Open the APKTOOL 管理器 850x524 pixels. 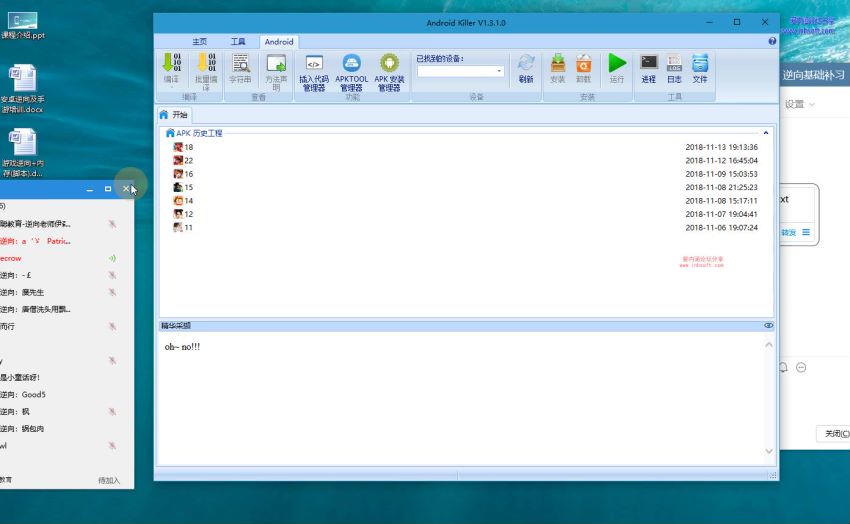click(x=351, y=72)
